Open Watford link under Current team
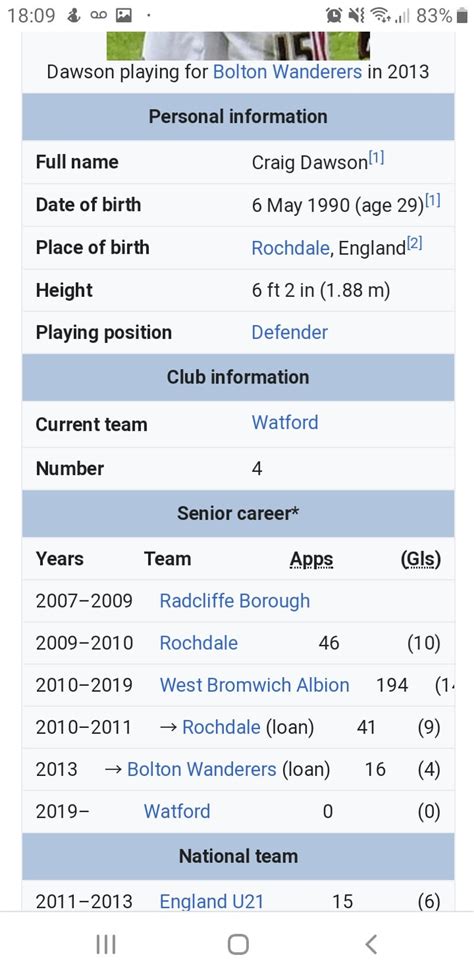Screen dimensions: 474x974 tap(285, 422)
